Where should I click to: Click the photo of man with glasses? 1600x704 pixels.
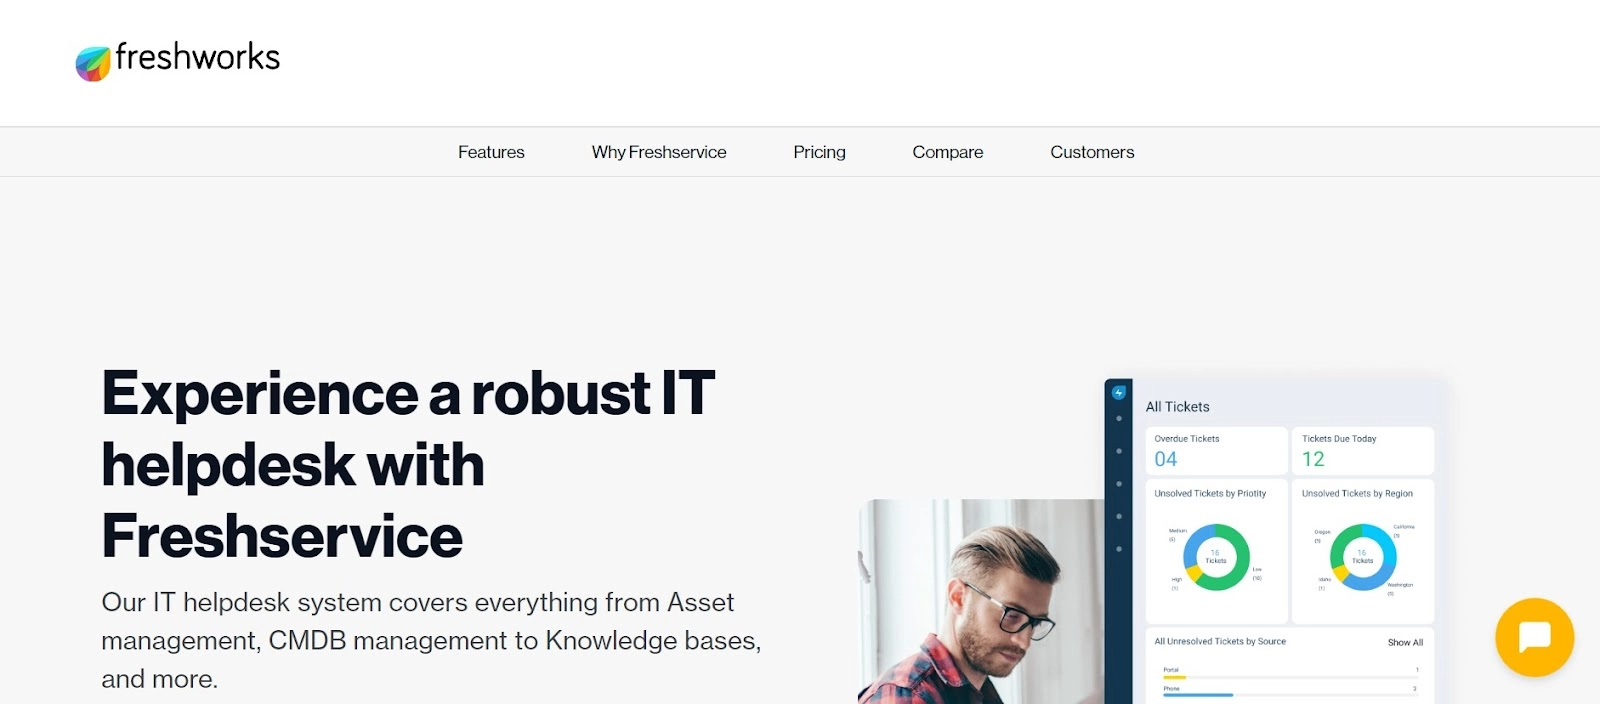pyautogui.click(x=980, y=610)
